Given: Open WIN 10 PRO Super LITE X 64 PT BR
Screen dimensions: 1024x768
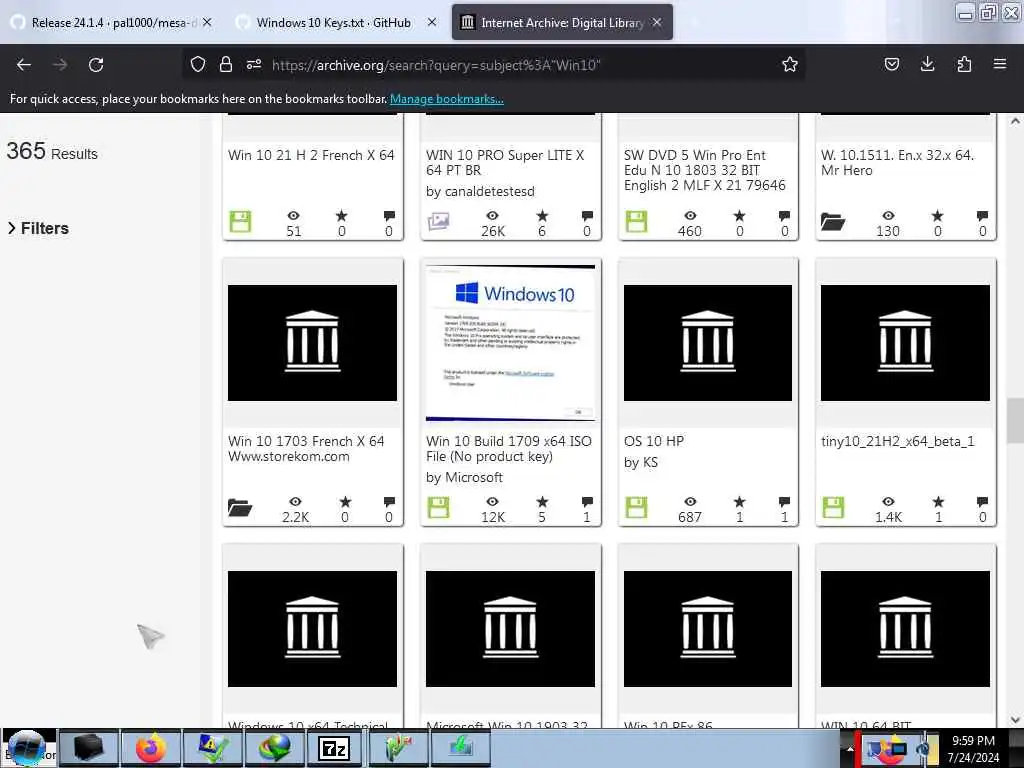Looking at the screenshot, I should (x=505, y=163).
